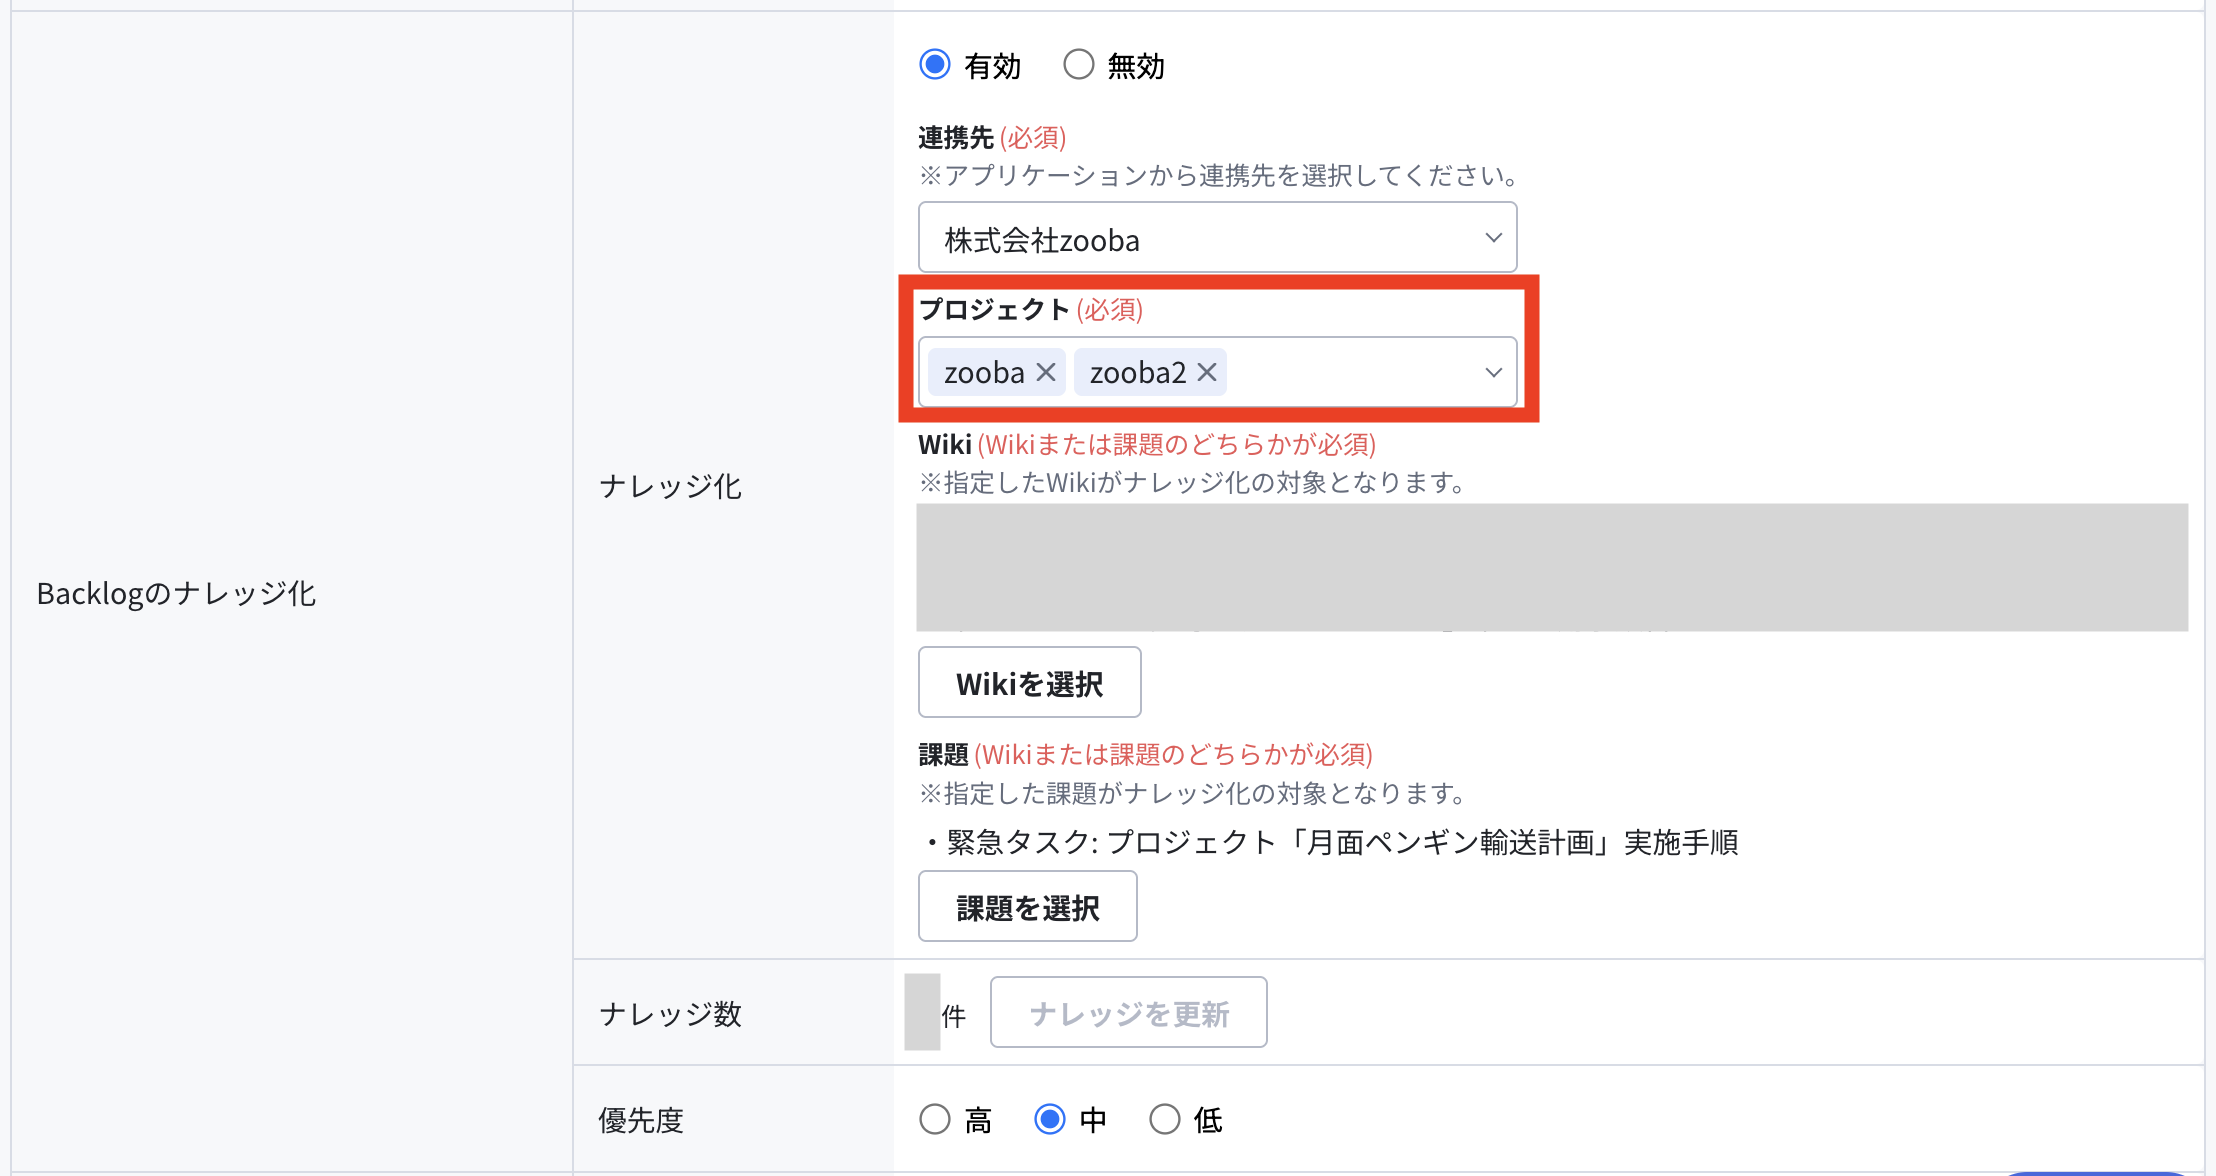Screen dimensions: 2216x1176
Task: Set priority to 中
Action: (1050, 1119)
